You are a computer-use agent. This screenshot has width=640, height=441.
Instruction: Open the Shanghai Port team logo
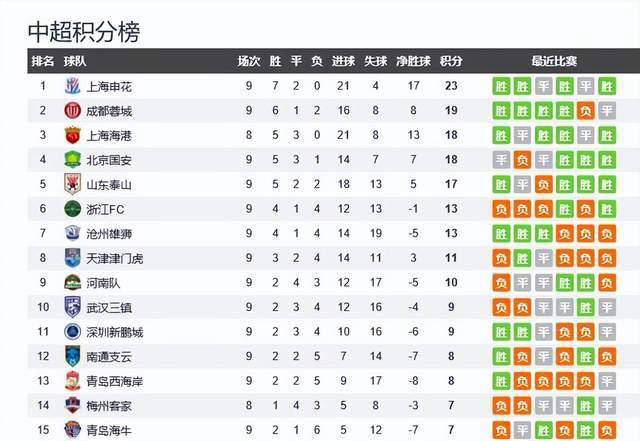73,135
